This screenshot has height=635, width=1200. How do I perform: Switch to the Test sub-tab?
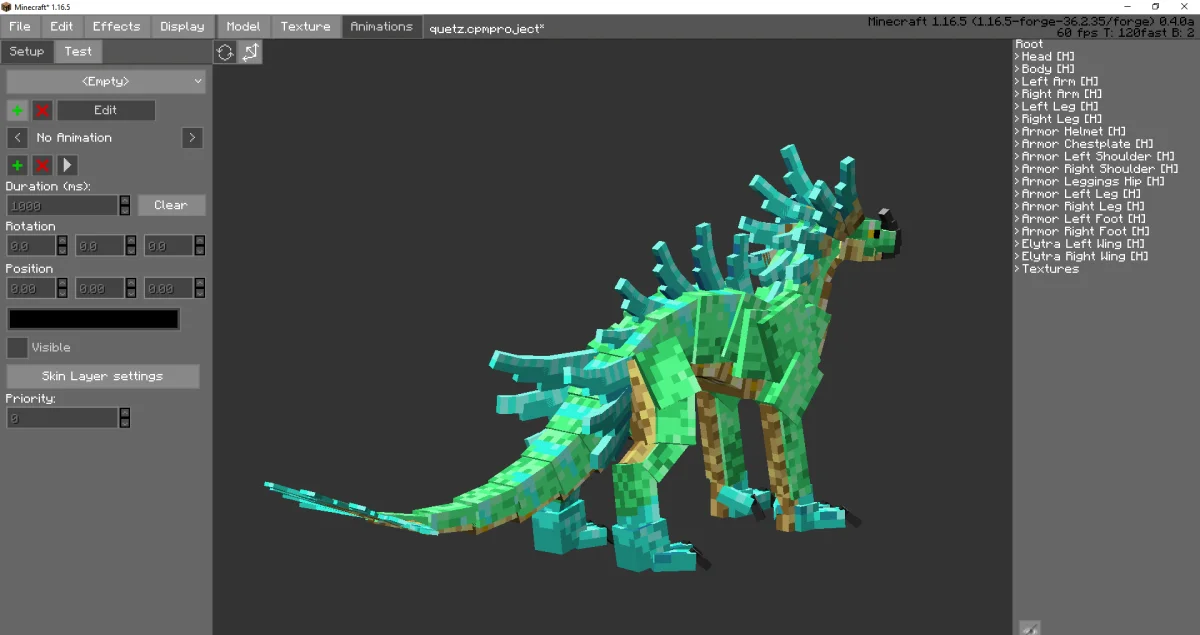click(78, 52)
